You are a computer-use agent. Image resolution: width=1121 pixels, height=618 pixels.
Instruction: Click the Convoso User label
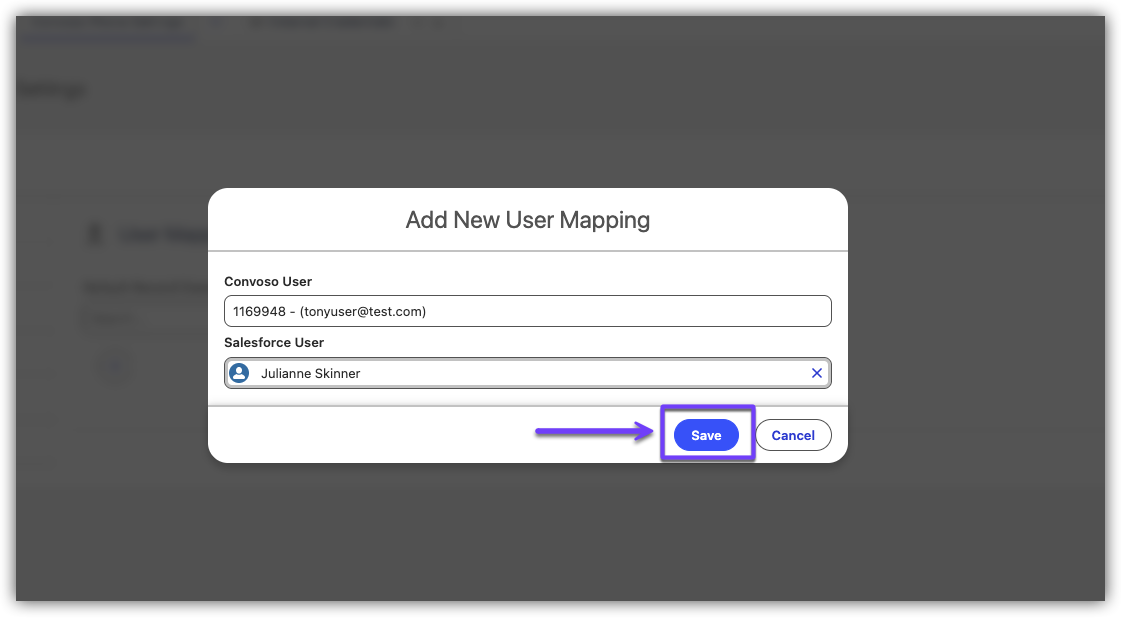click(x=268, y=282)
